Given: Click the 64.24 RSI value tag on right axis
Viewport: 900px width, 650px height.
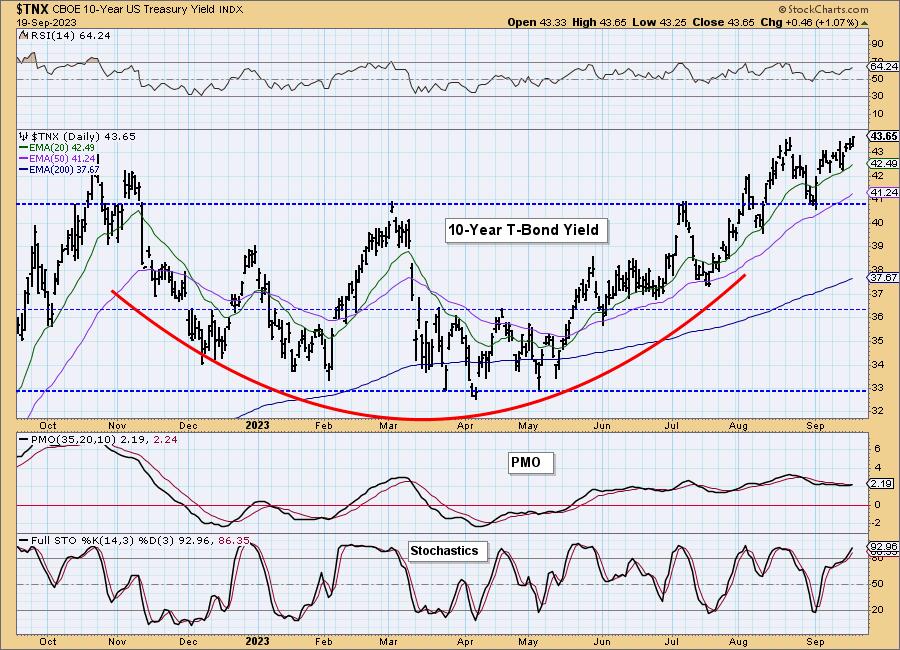Looking at the screenshot, I should 884,67.
